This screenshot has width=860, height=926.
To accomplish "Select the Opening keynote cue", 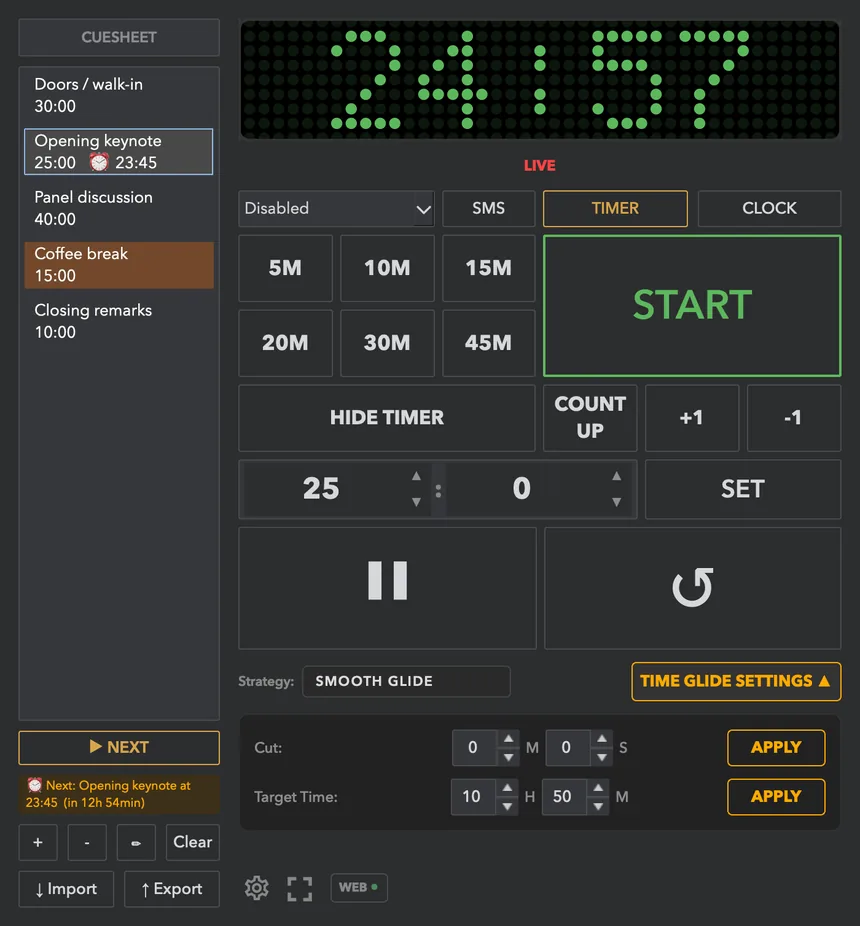I will pyautogui.click(x=119, y=152).
